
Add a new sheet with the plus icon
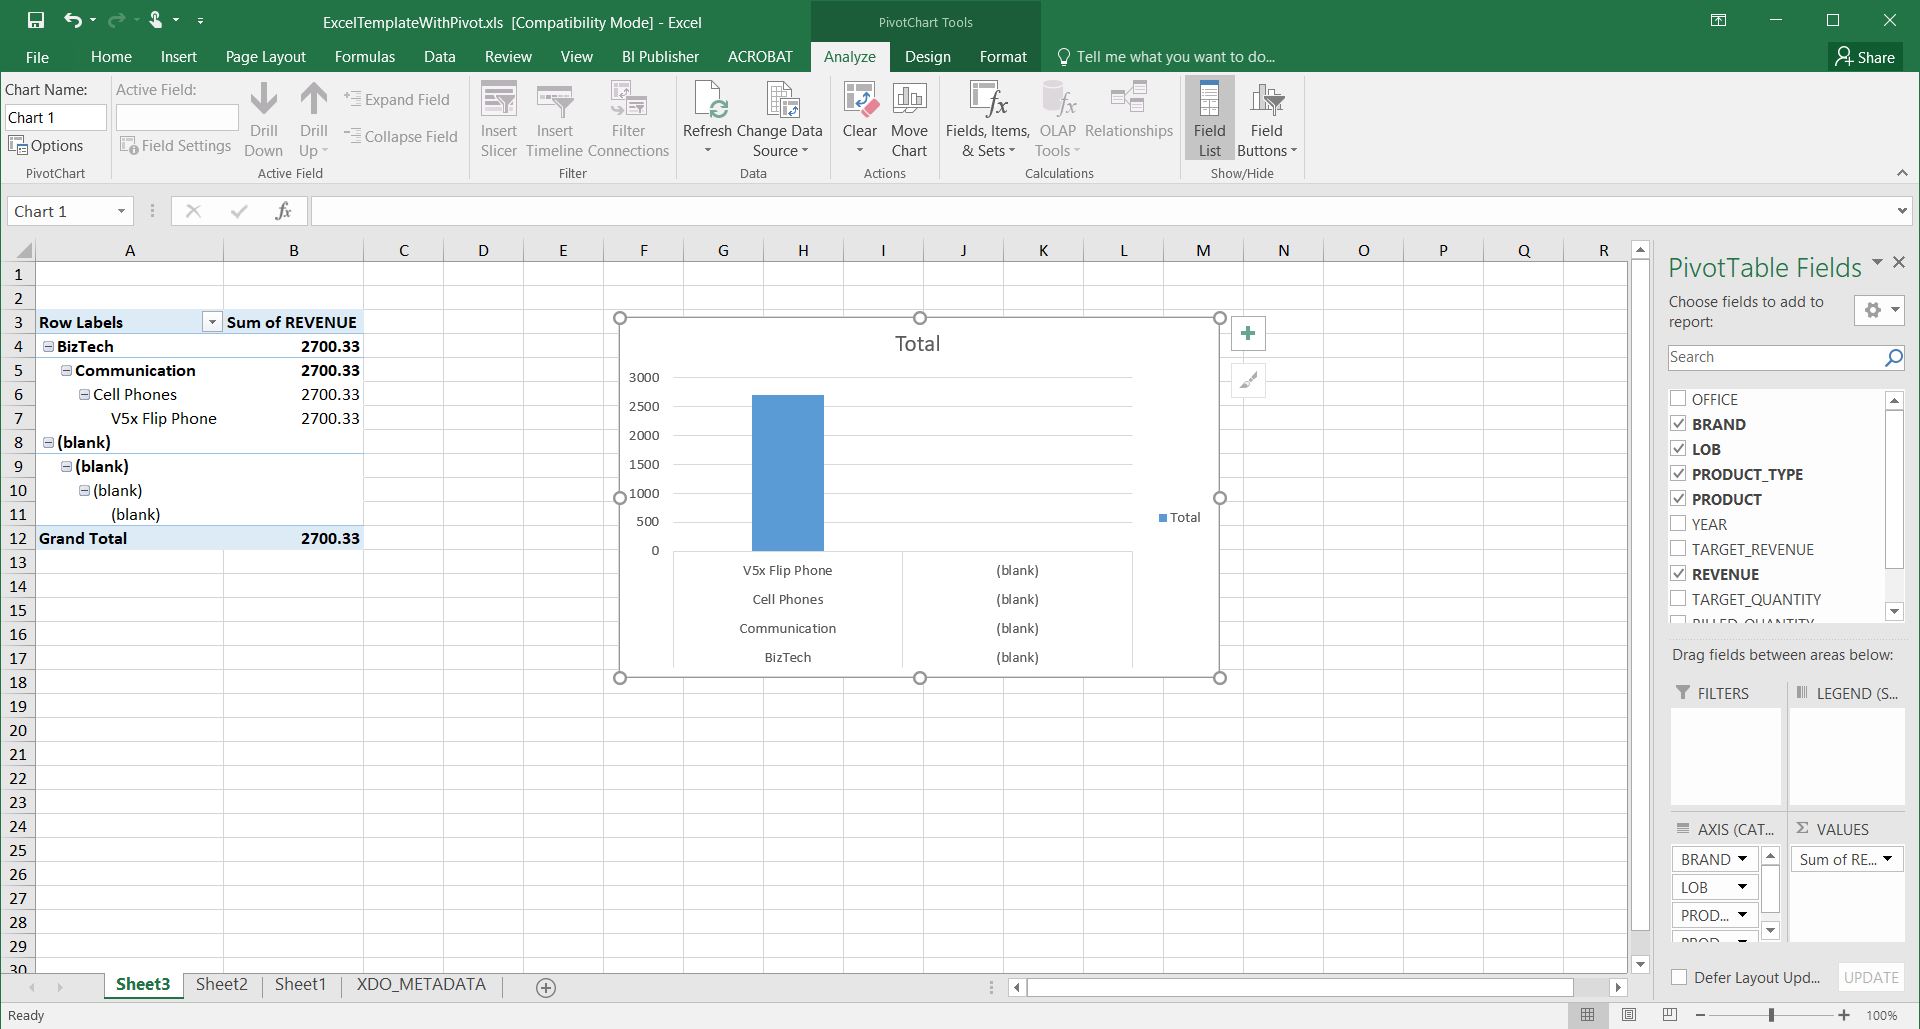tap(546, 988)
